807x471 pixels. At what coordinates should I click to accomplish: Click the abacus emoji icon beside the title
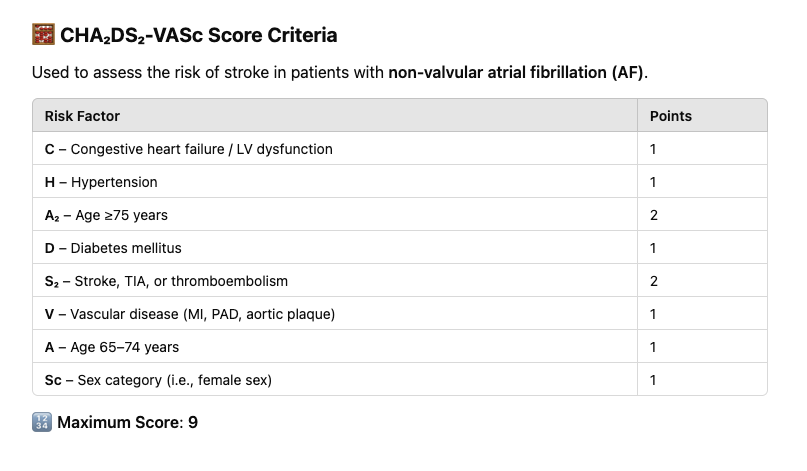click(43, 34)
